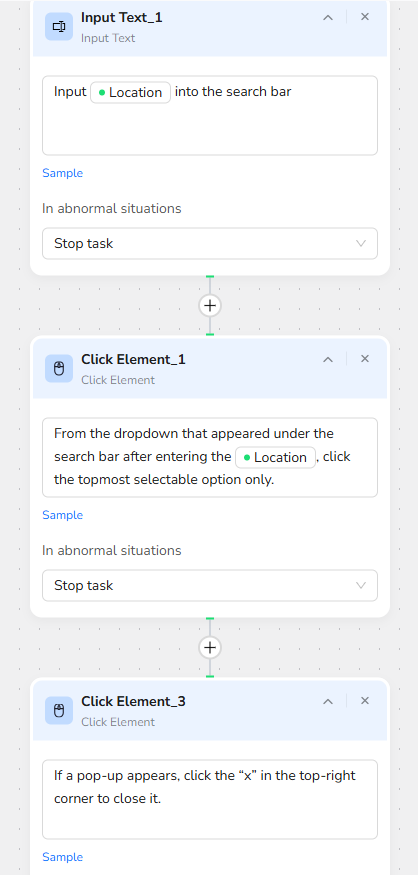Collapse the Click Element_3 card
This screenshot has width=418, height=875.
coord(328,701)
